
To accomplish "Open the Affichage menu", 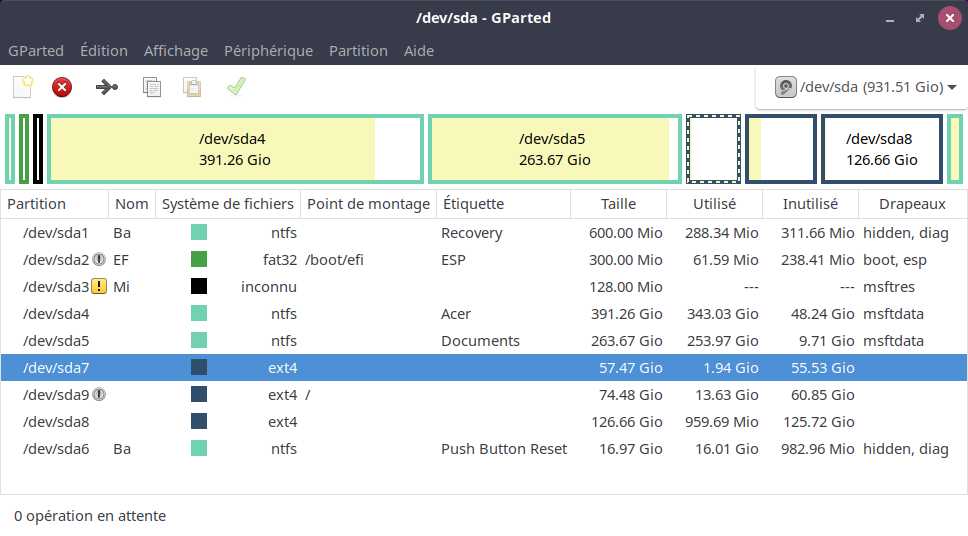I will [176, 51].
